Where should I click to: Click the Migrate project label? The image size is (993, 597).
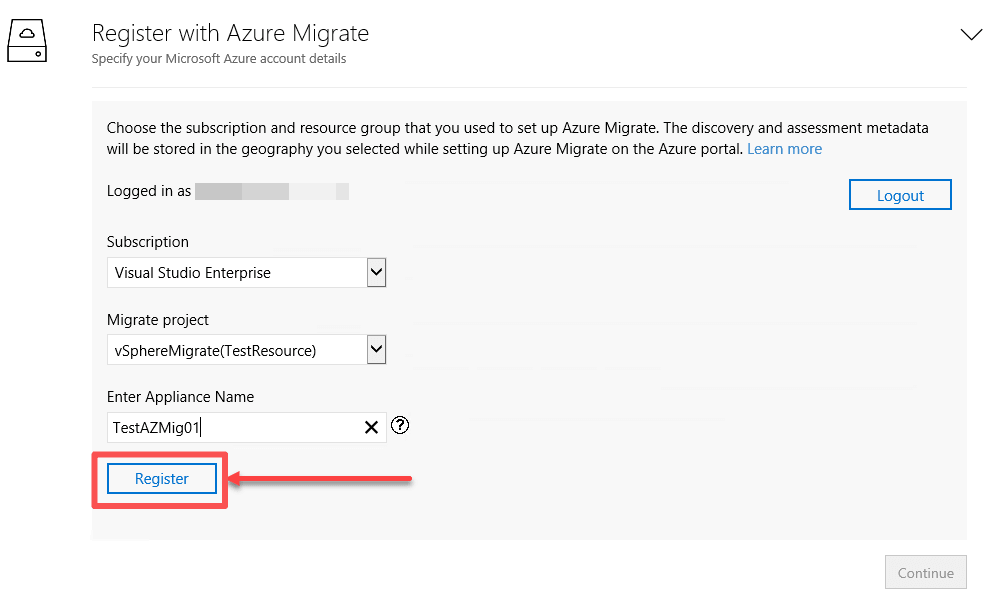coord(158,320)
